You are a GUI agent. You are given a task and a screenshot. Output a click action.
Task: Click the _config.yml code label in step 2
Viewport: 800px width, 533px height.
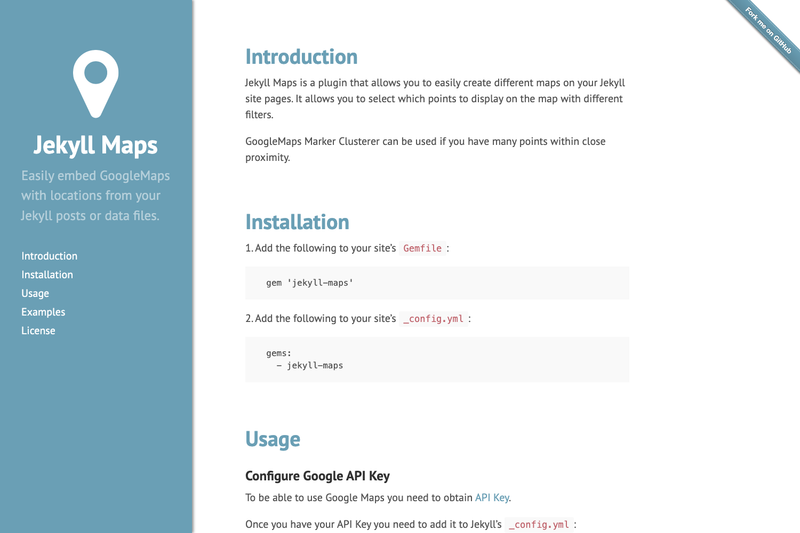433,319
